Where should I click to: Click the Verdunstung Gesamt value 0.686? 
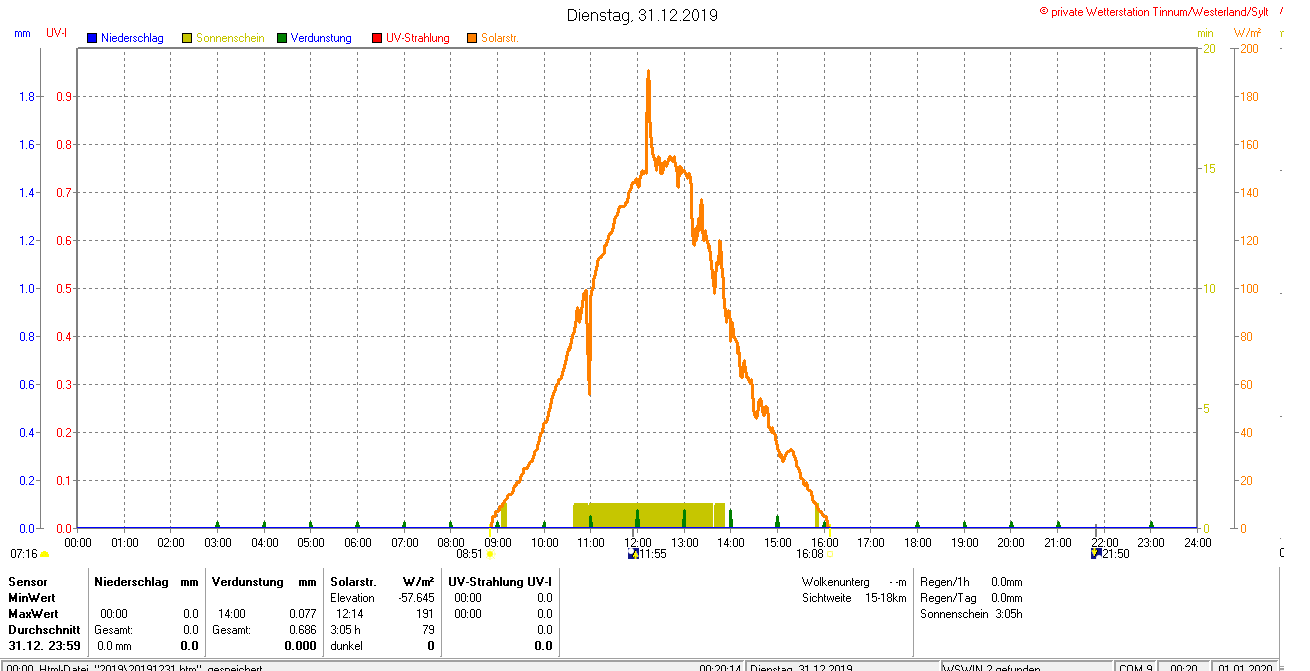click(x=302, y=630)
